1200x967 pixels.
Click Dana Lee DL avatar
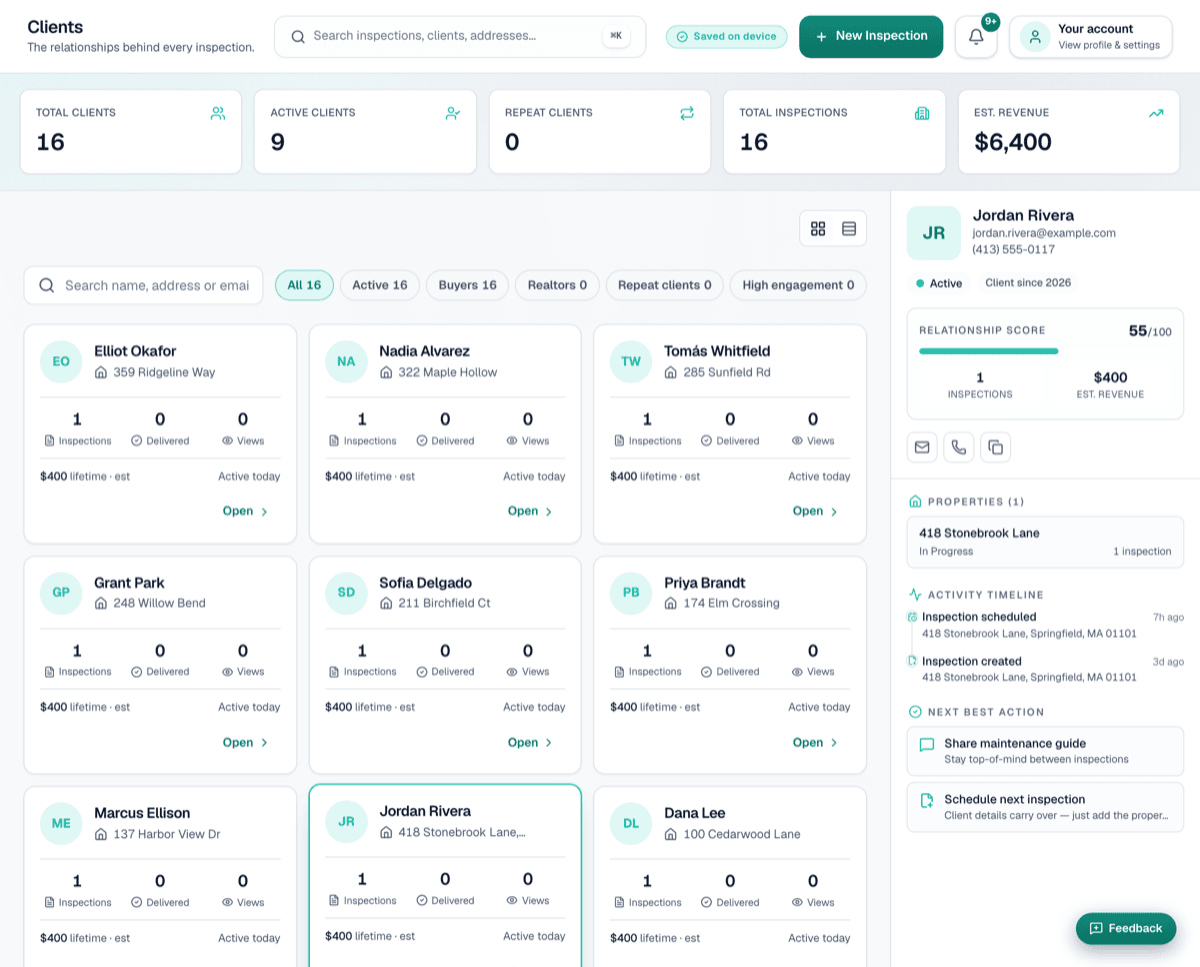coord(631,823)
